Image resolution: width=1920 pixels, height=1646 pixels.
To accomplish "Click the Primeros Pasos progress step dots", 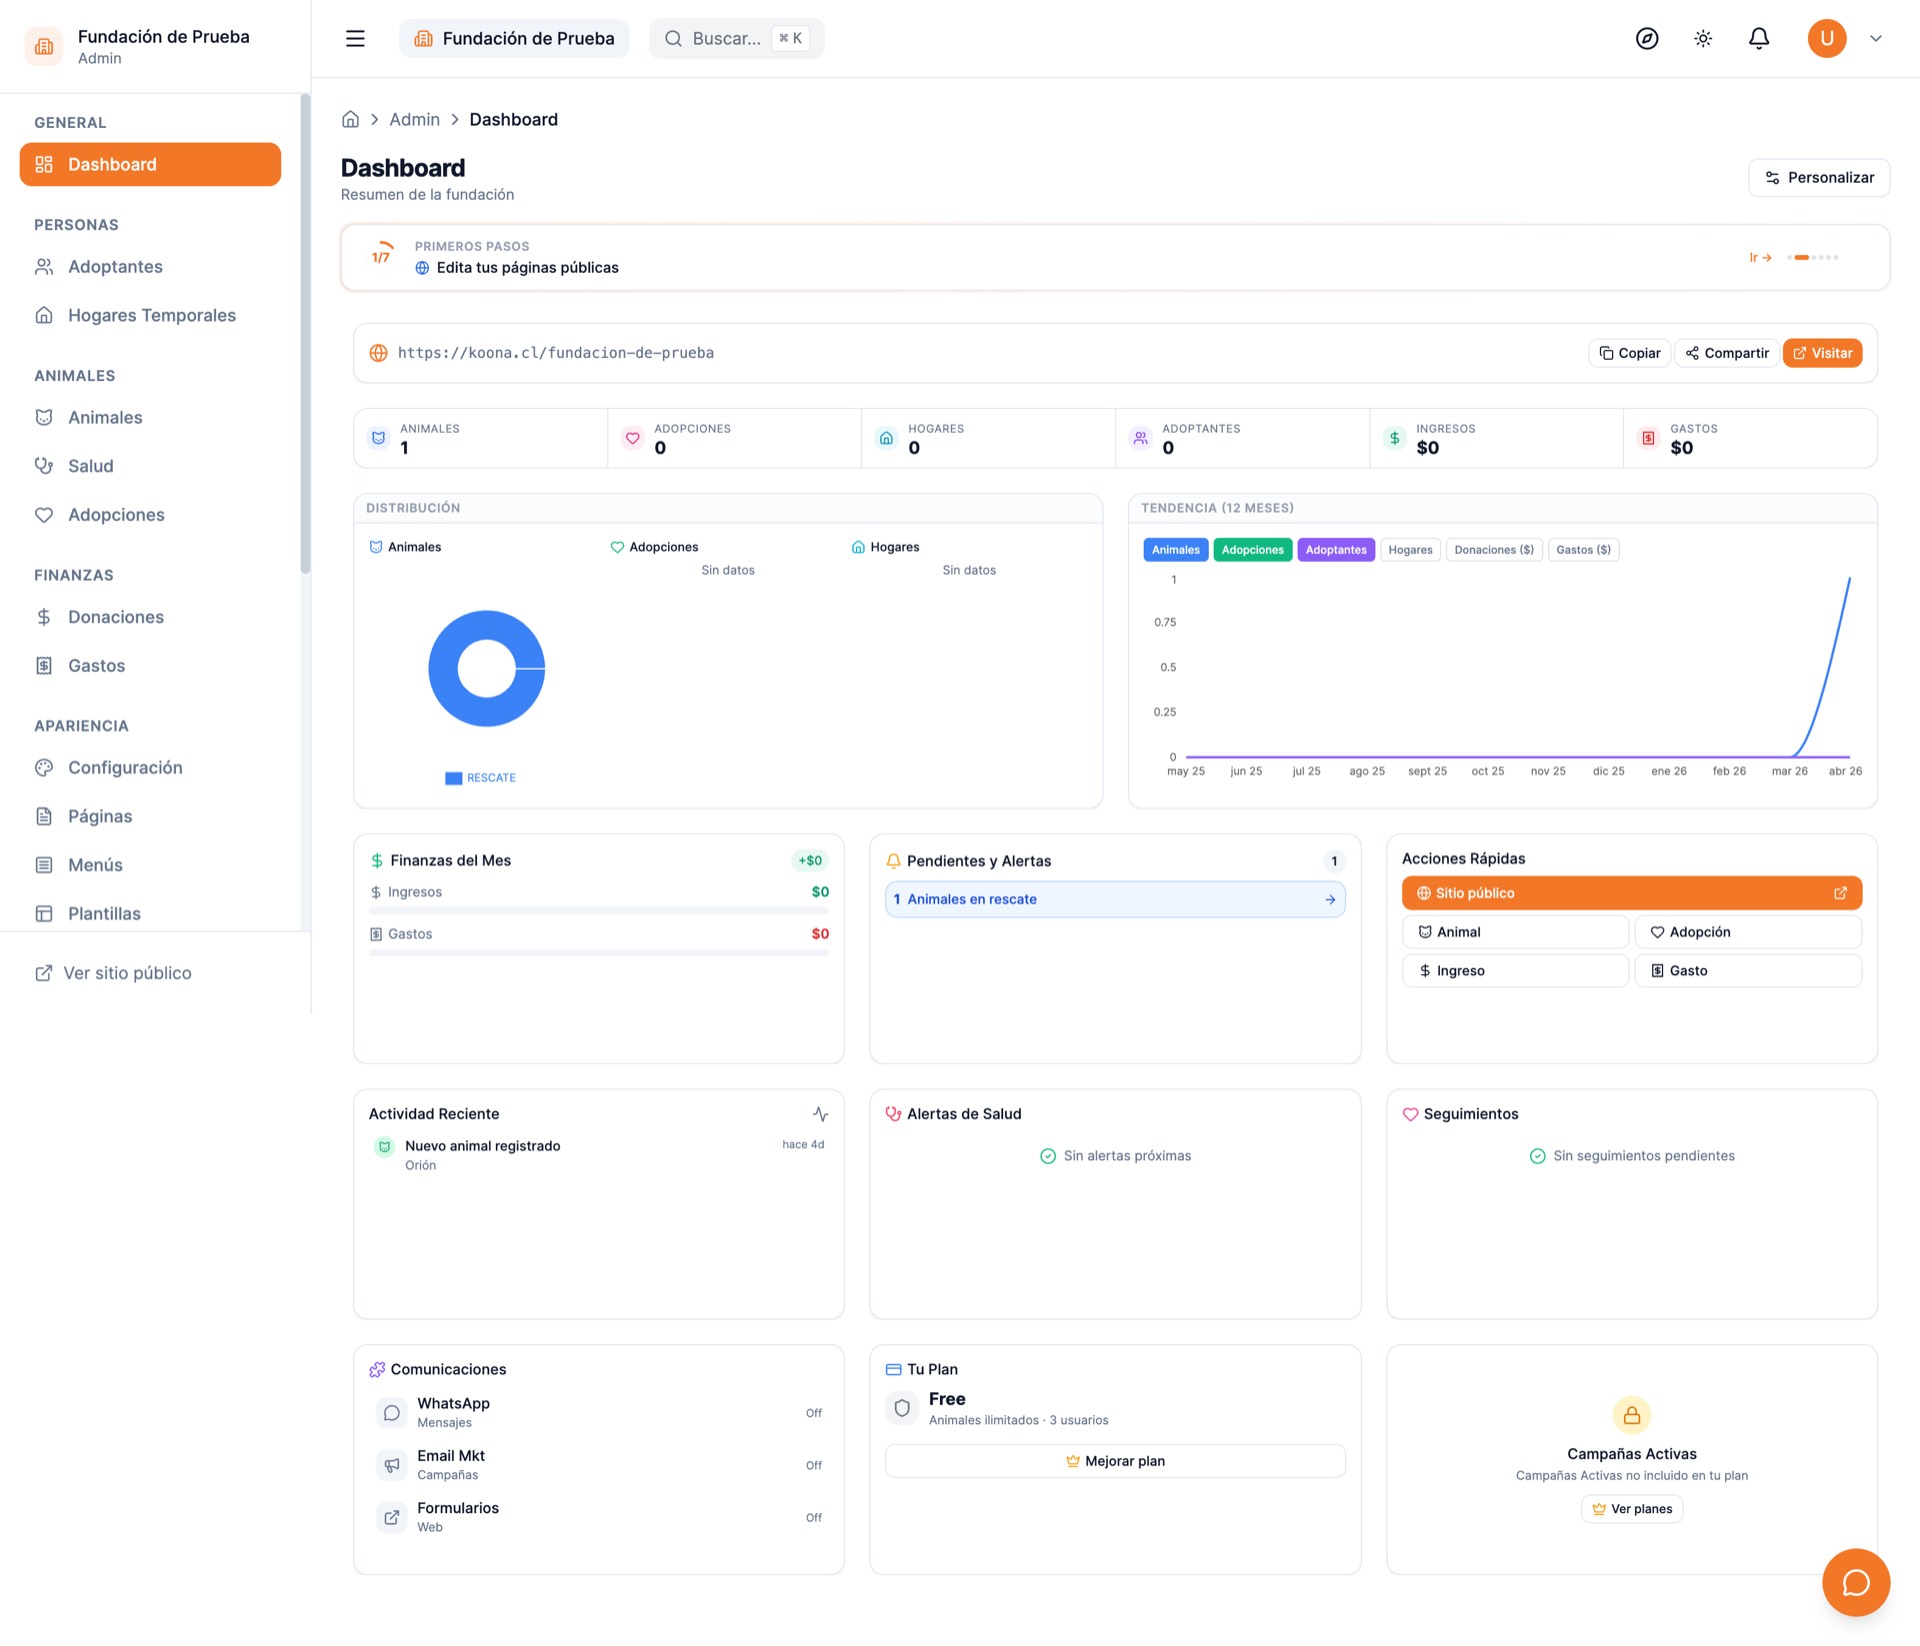I will coord(1813,257).
